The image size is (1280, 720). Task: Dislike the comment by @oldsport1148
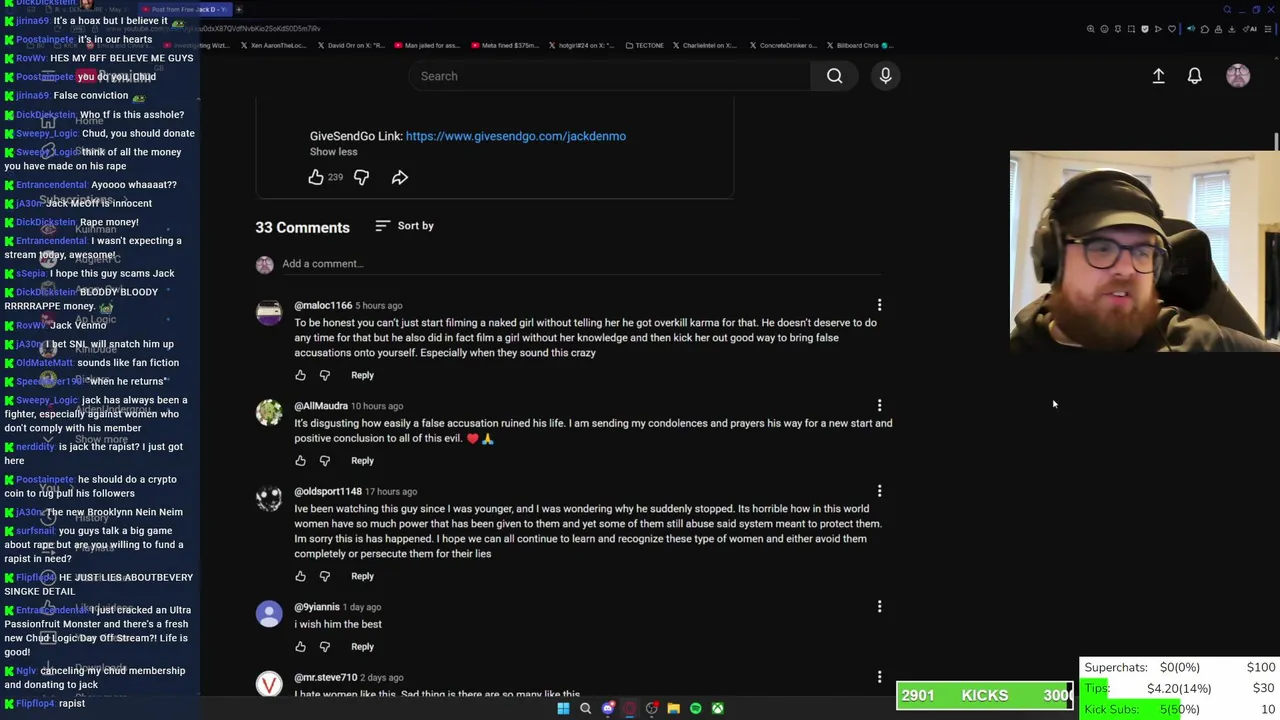(x=324, y=576)
